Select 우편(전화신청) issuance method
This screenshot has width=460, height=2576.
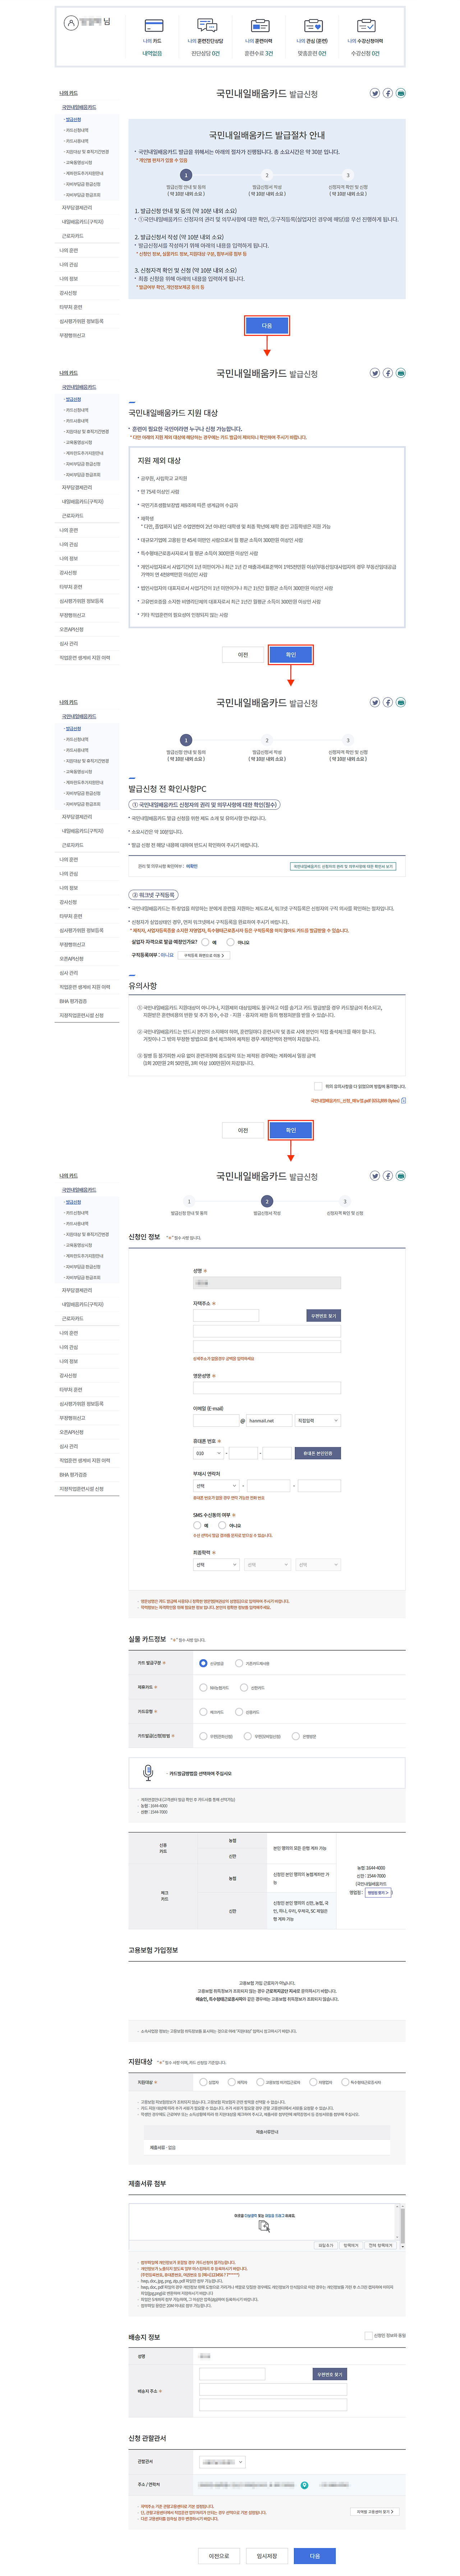(x=203, y=1736)
